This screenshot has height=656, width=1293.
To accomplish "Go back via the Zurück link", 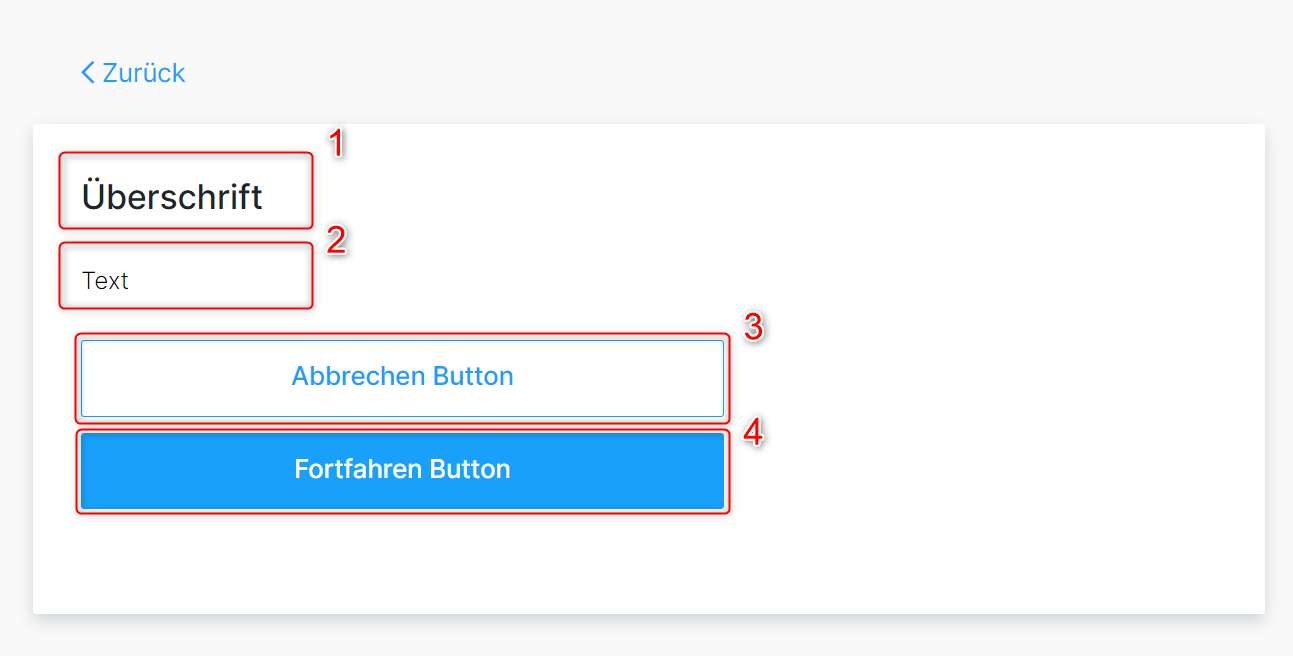I will coord(133,72).
